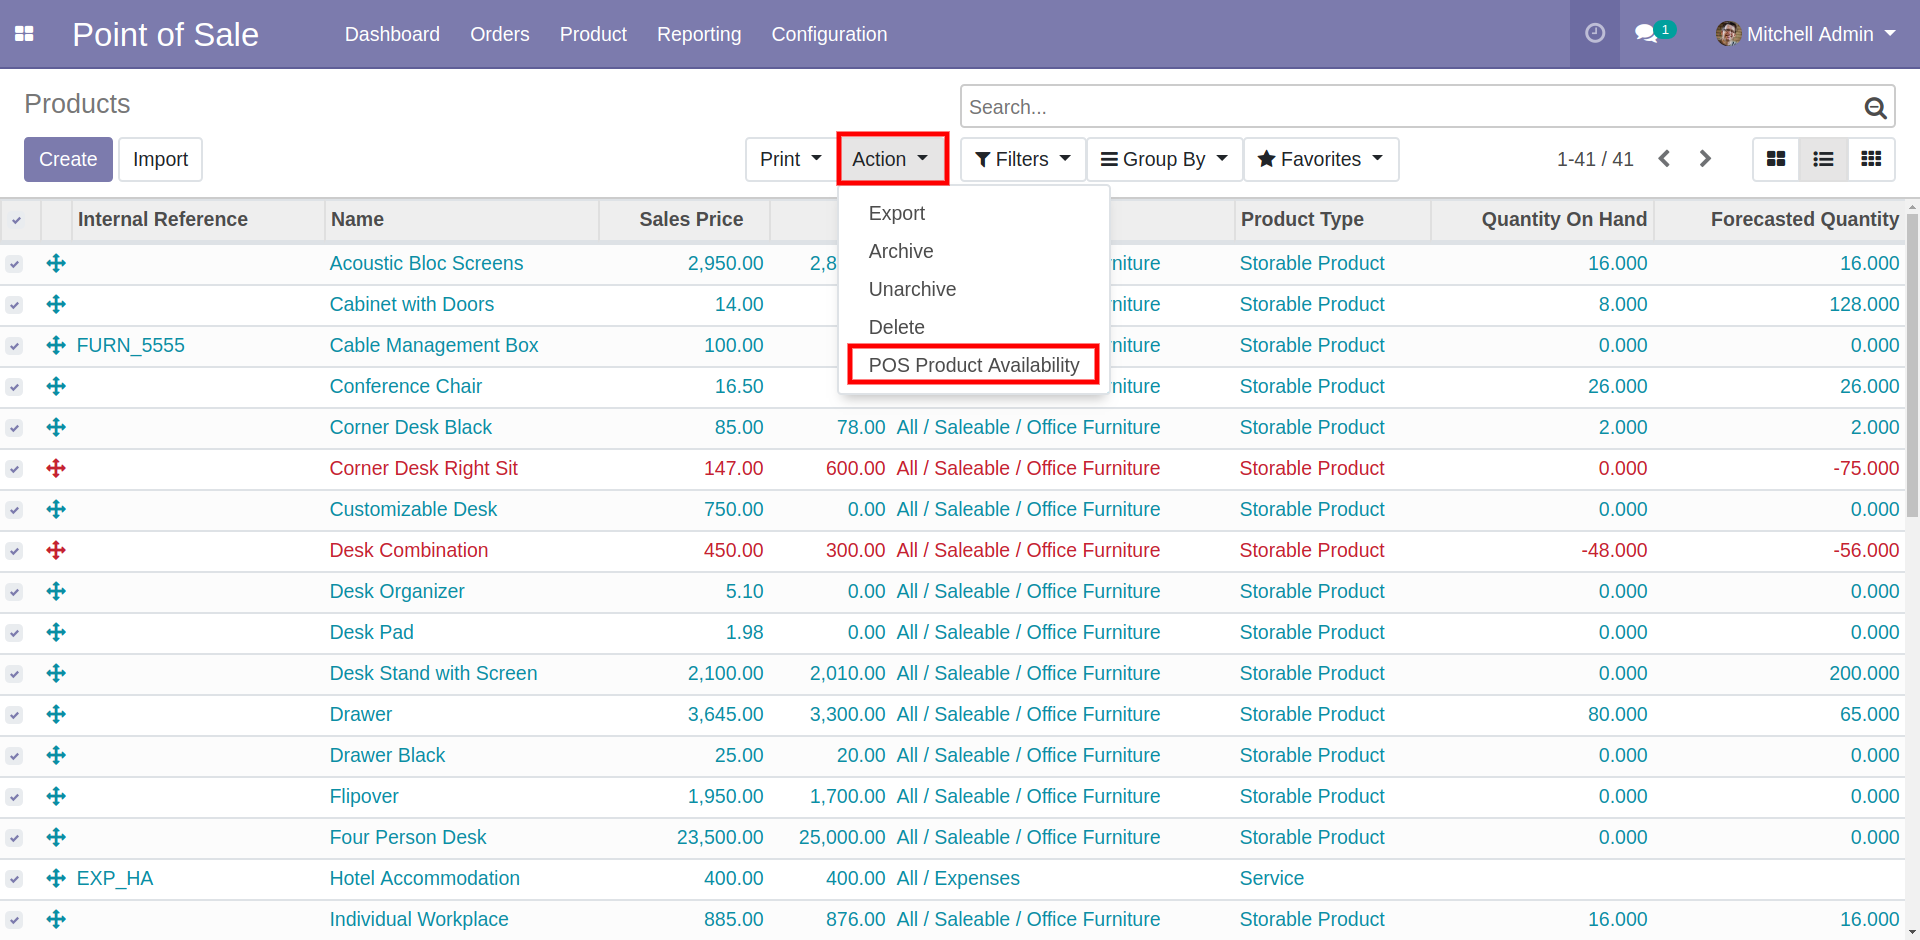1920x940 pixels.
Task: Uncheck the Corner Desk Black row checkbox
Action: pyautogui.click(x=14, y=428)
